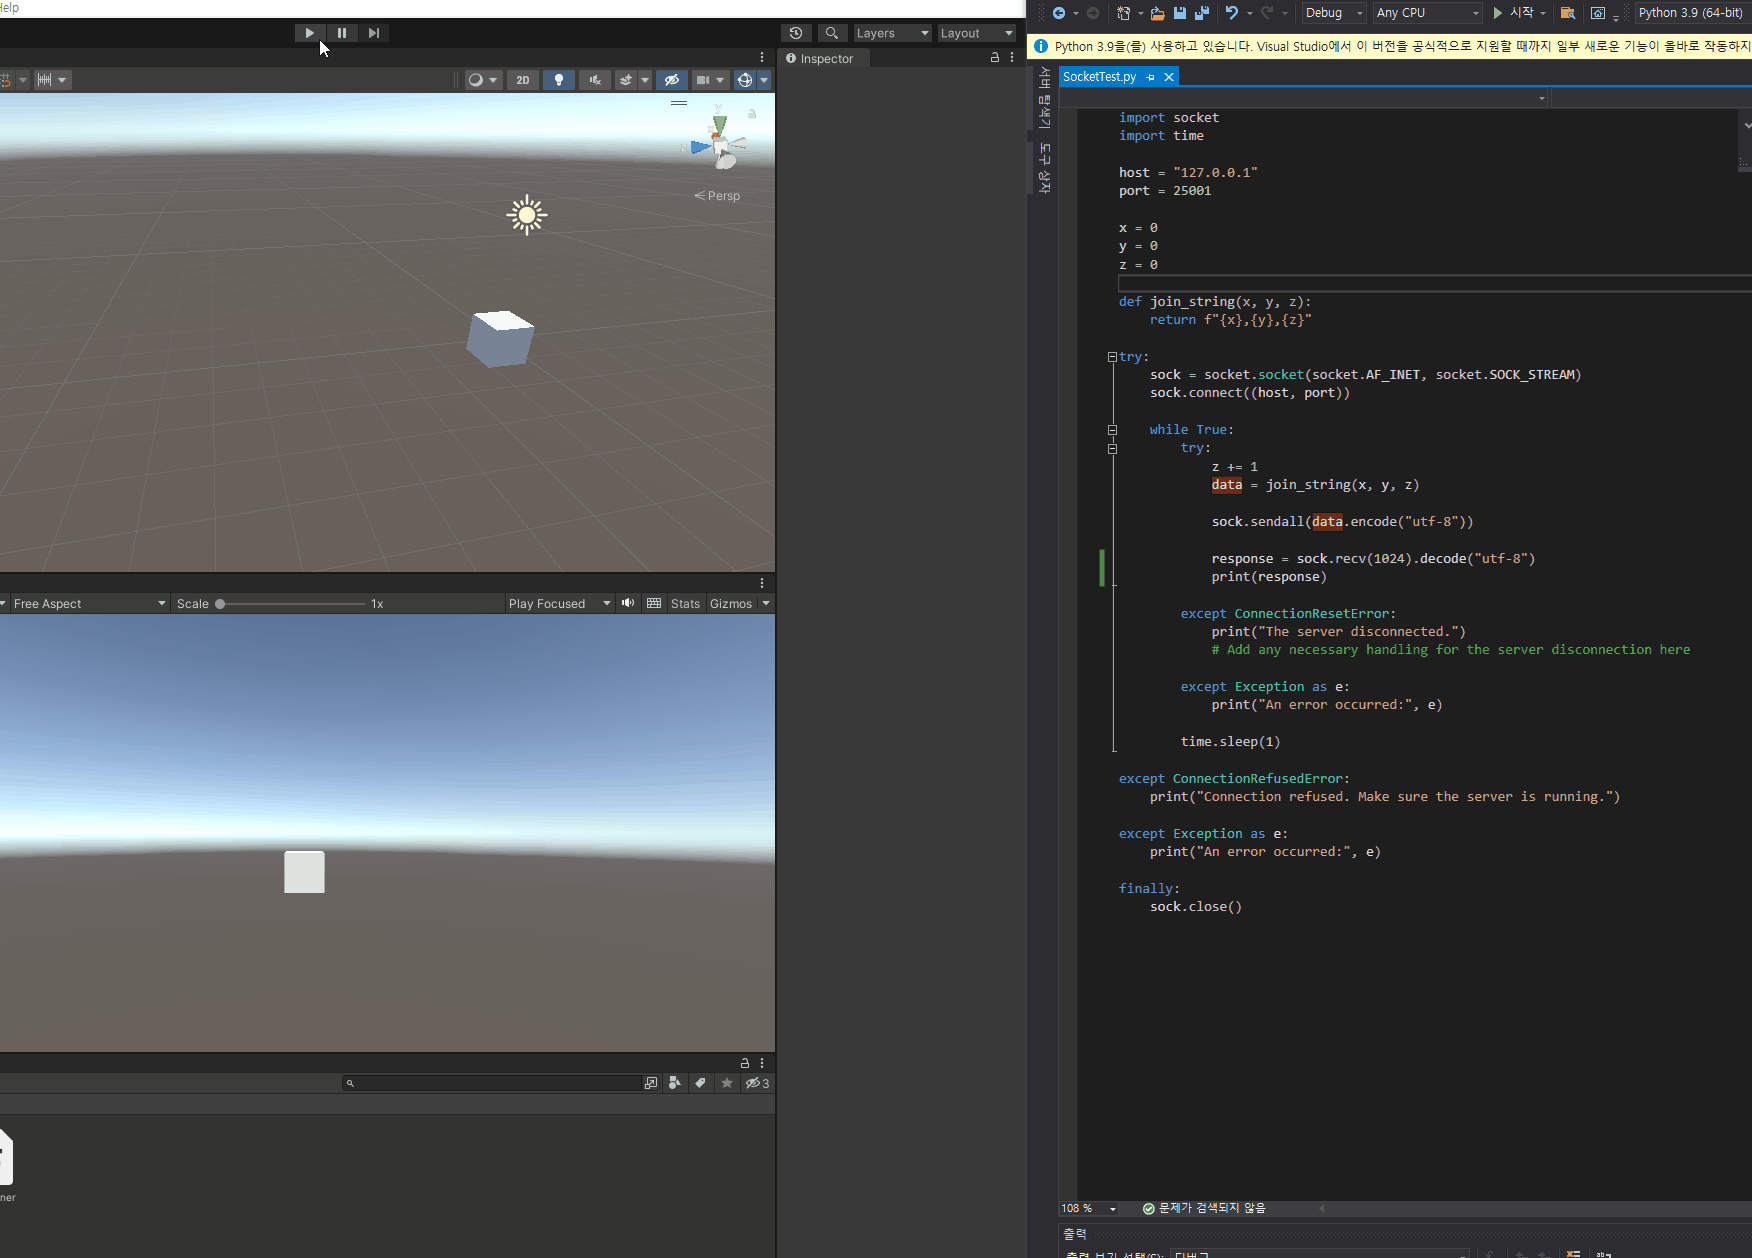Step one frame forward in Unity
This screenshot has height=1258, width=1752.
click(374, 33)
